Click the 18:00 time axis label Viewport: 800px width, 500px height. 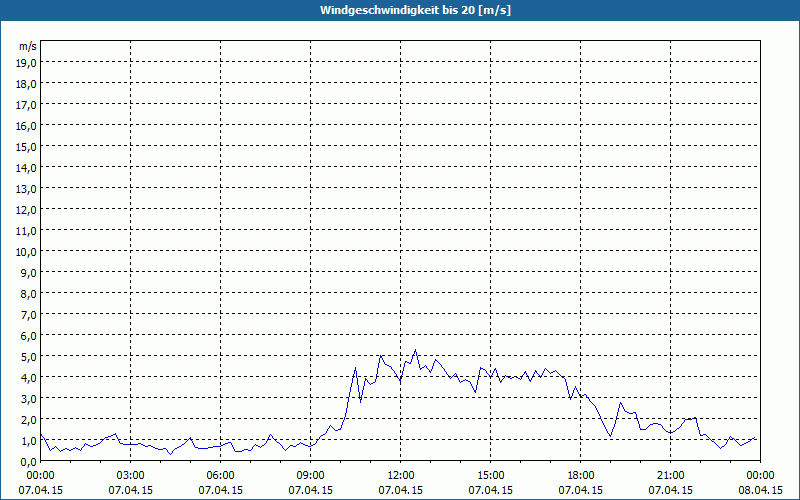click(x=581, y=476)
